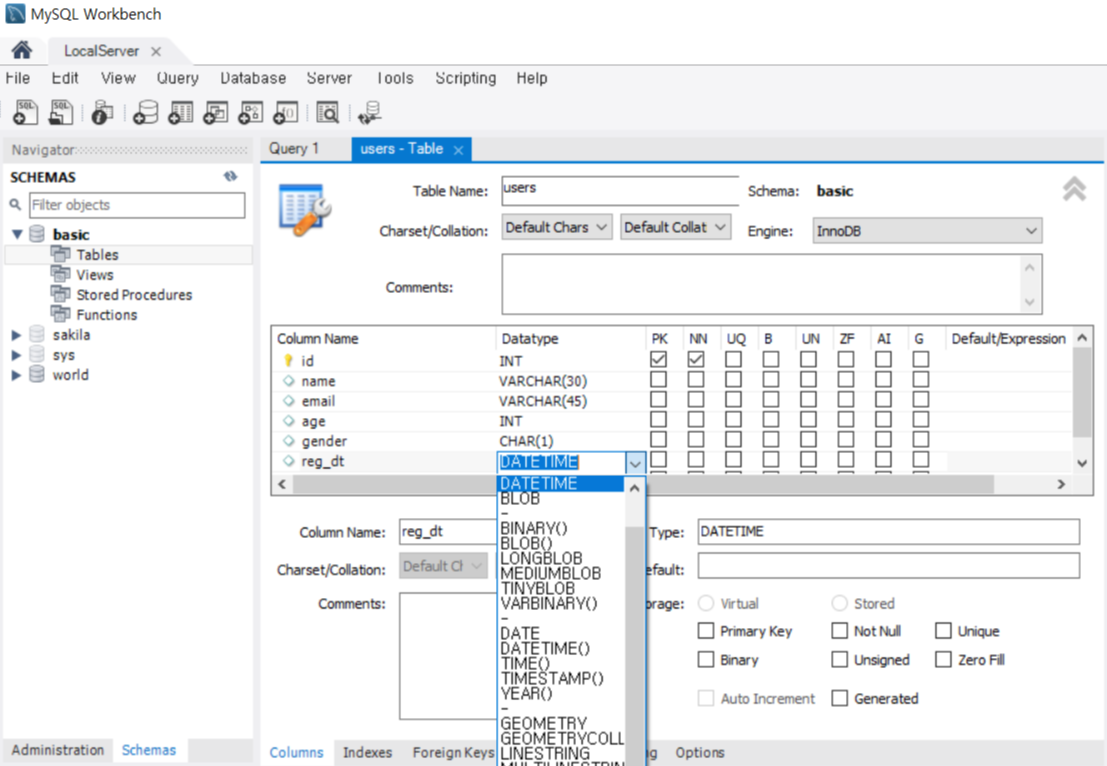Create a new SQL tab icon
Screen dimensions: 1107x766
coord(25,112)
